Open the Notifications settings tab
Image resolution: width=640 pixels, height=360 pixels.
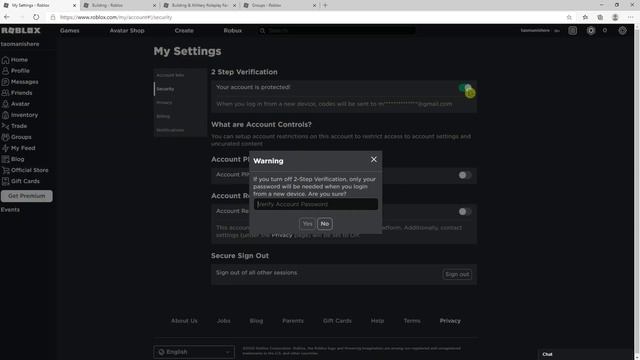click(180, 130)
